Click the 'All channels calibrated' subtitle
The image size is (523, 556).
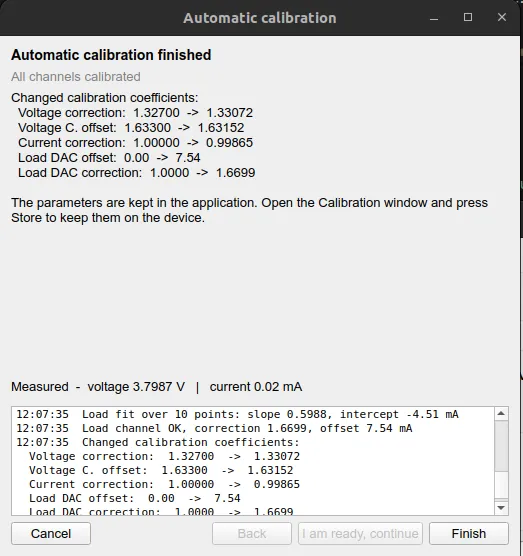pos(76,77)
